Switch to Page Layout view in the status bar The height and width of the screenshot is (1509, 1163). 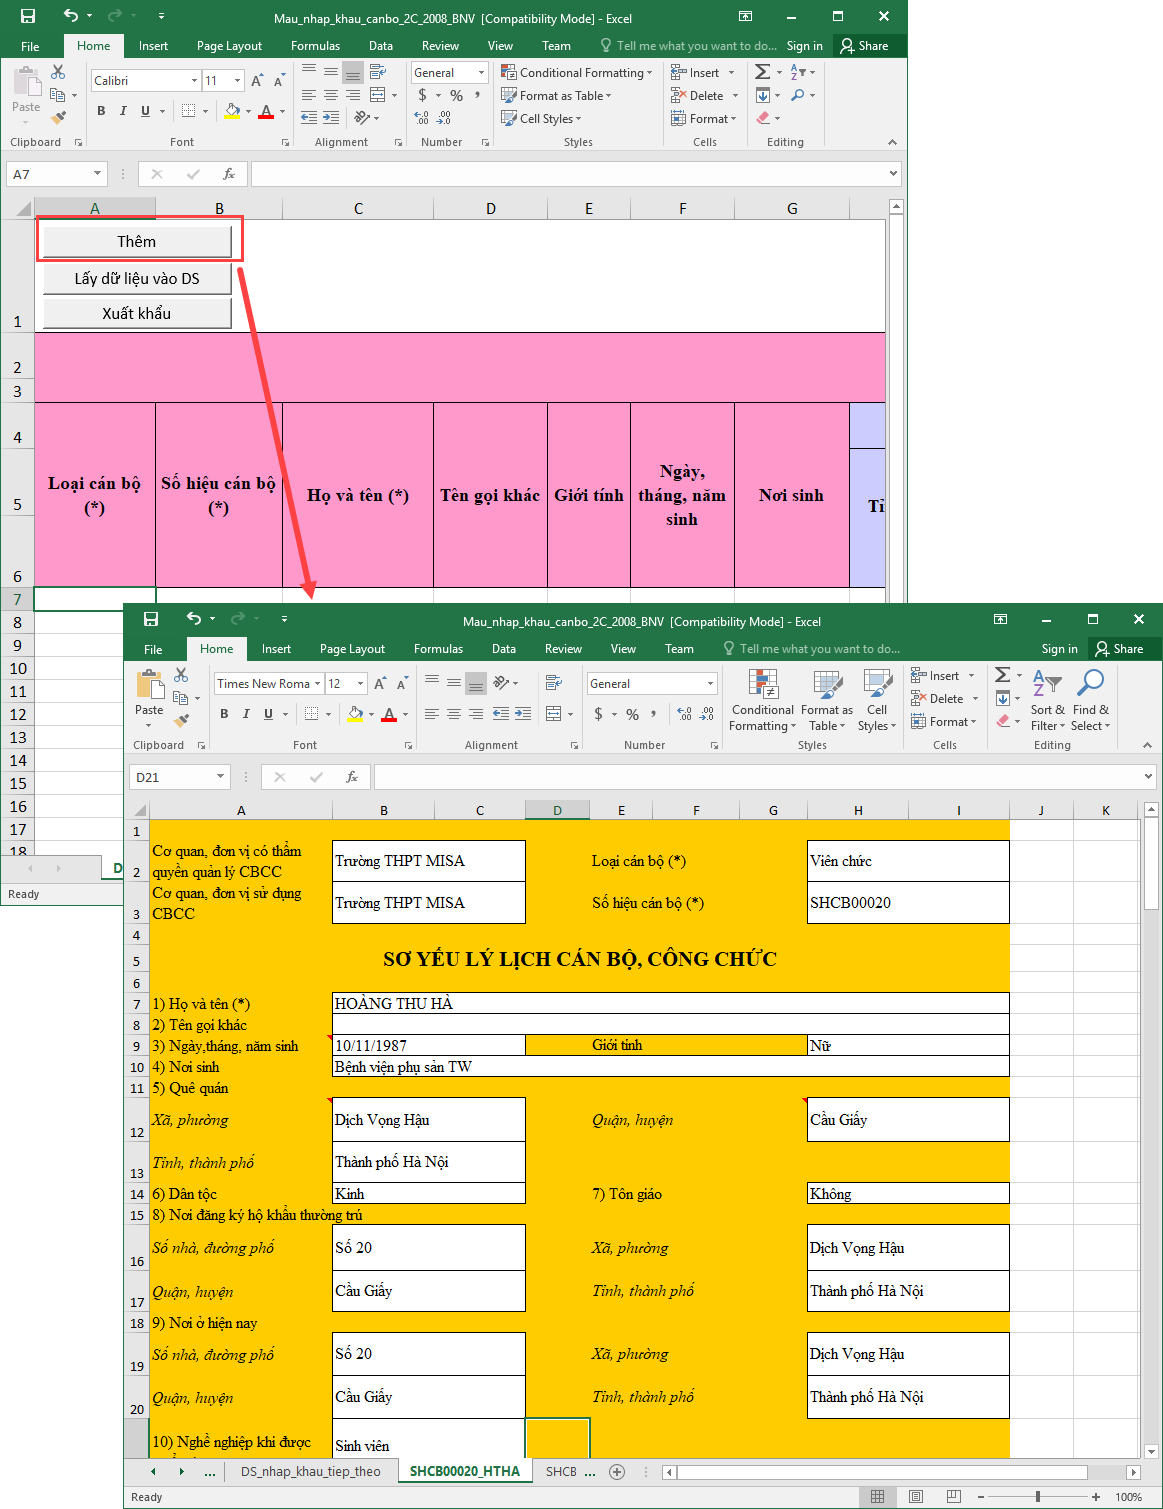pyautogui.click(x=916, y=1497)
